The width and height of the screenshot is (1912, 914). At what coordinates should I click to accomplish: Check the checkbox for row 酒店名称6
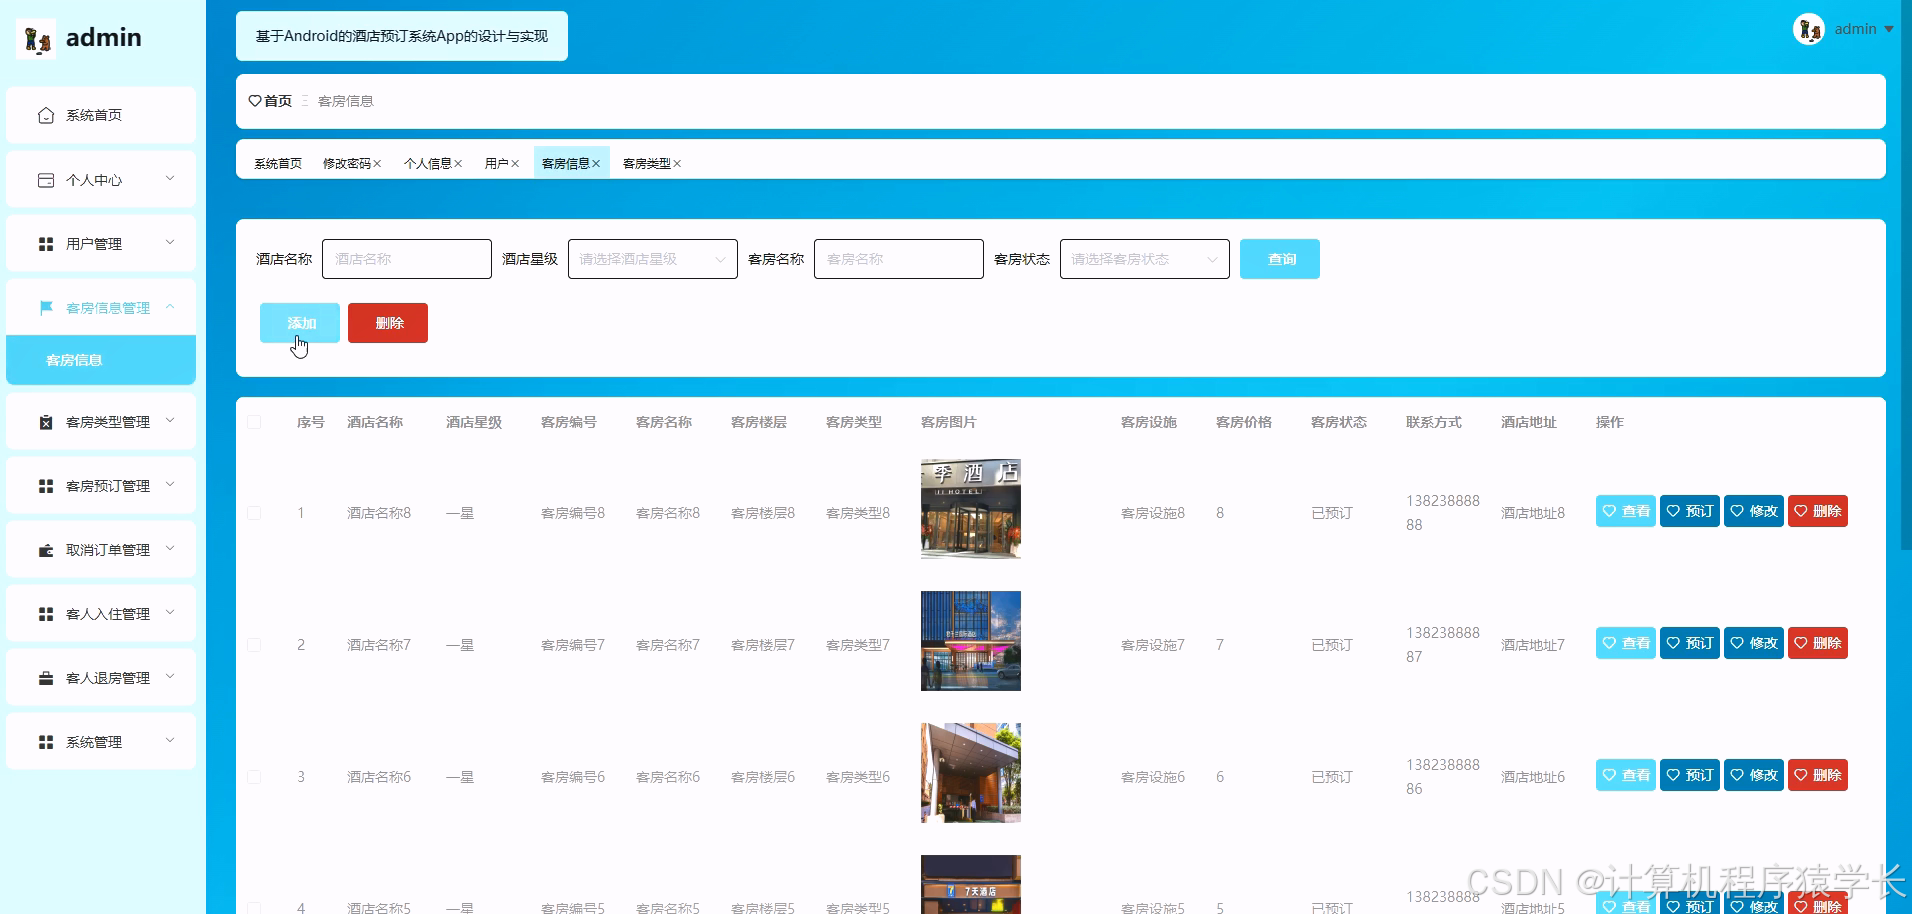[254, 777]
